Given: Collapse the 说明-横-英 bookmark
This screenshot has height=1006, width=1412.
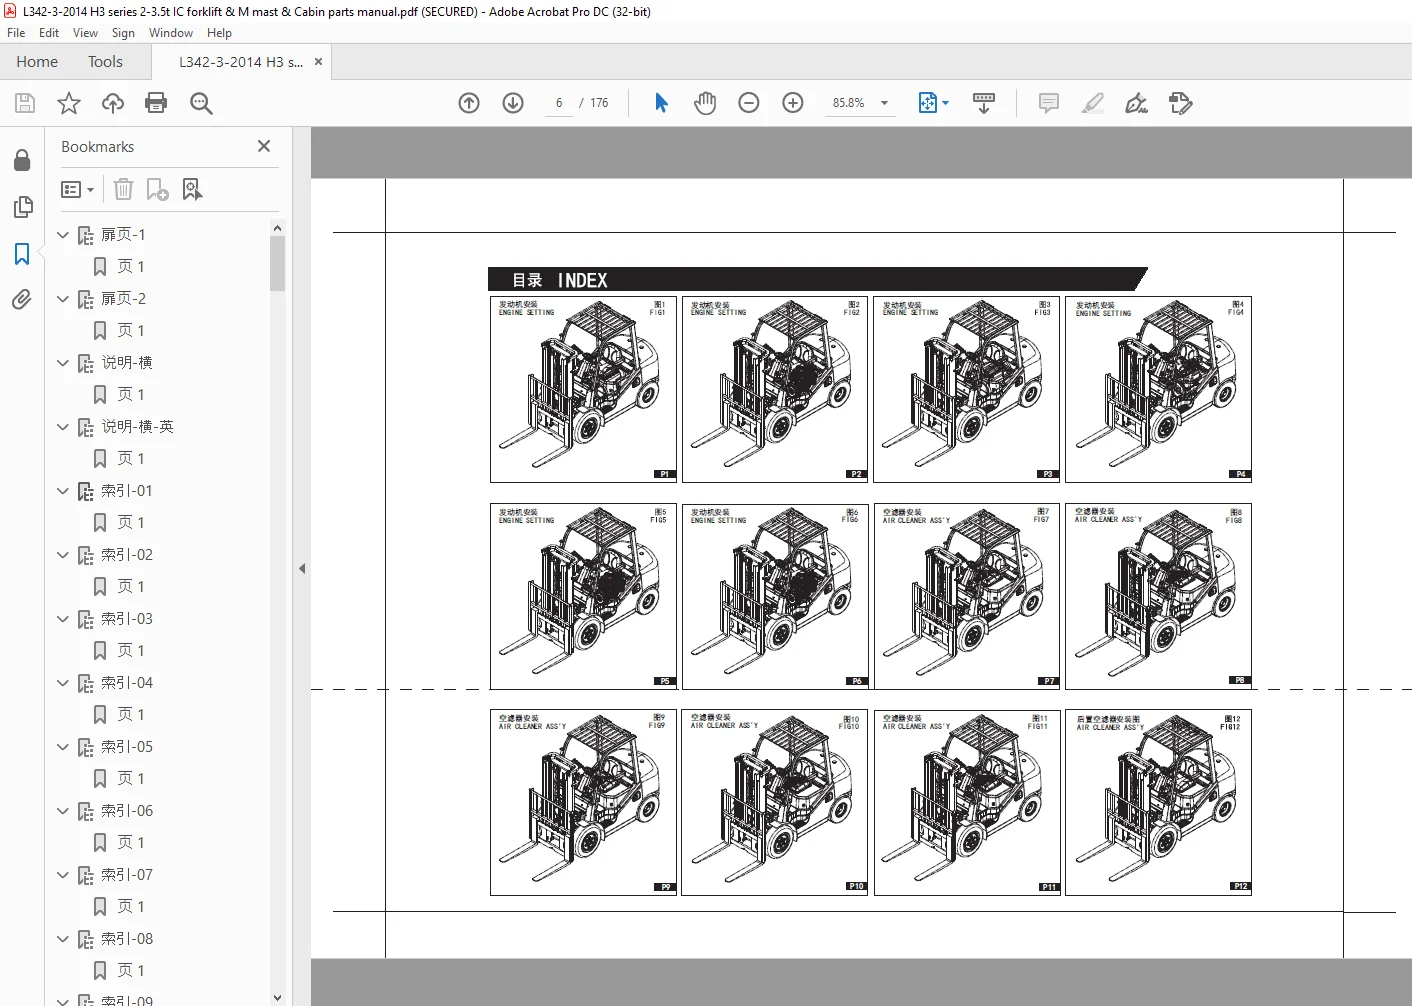Looking at the screenshot, I should click(x=63, y=427).
